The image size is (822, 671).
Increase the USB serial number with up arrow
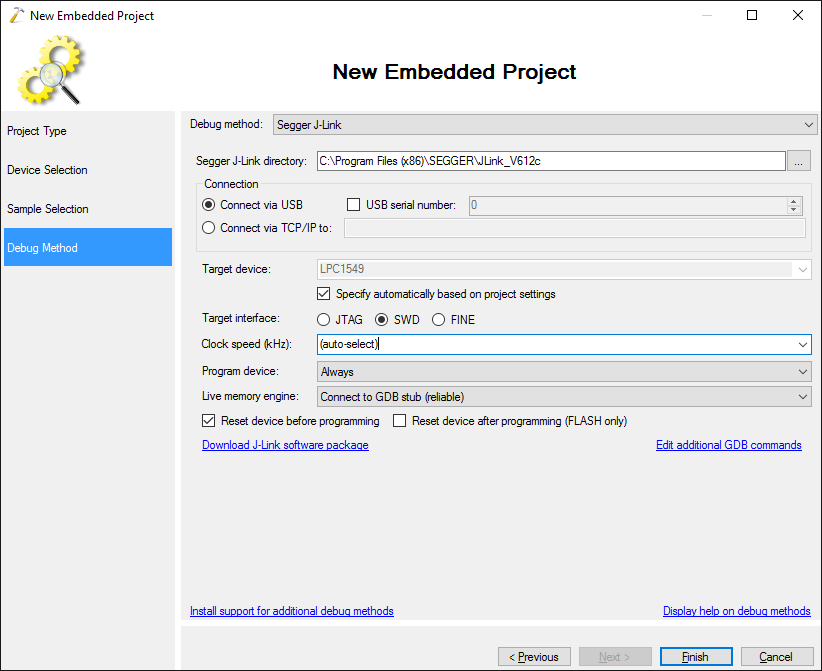[794, 201]
